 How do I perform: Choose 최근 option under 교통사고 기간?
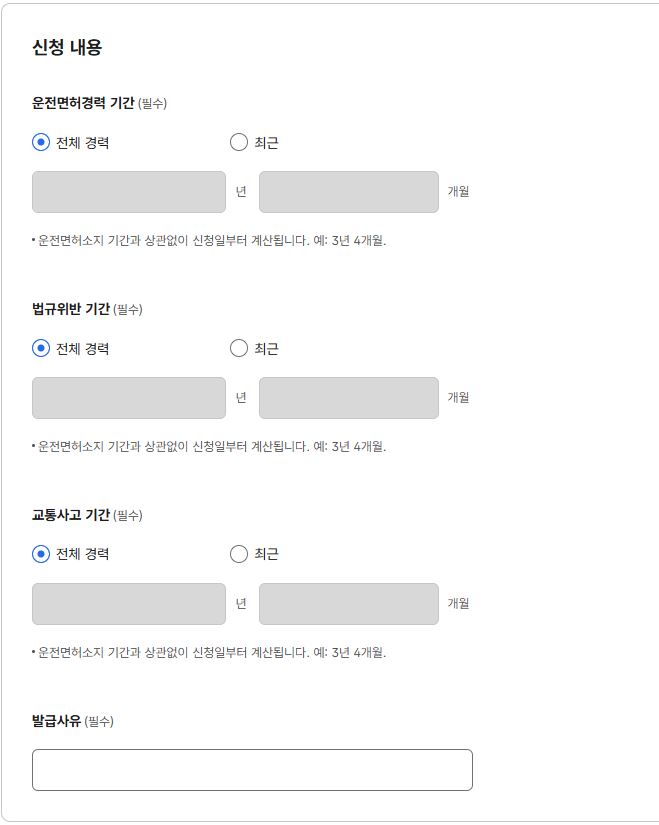click(x=237, y=551)
